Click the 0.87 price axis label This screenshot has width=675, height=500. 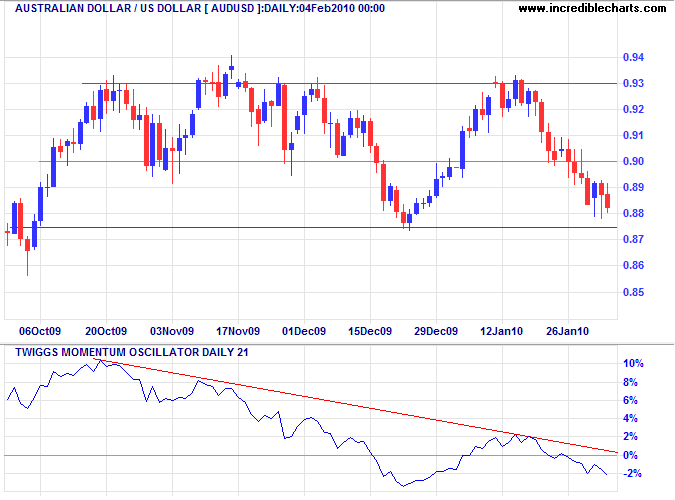pyautogui.click(x=634, y=239)
